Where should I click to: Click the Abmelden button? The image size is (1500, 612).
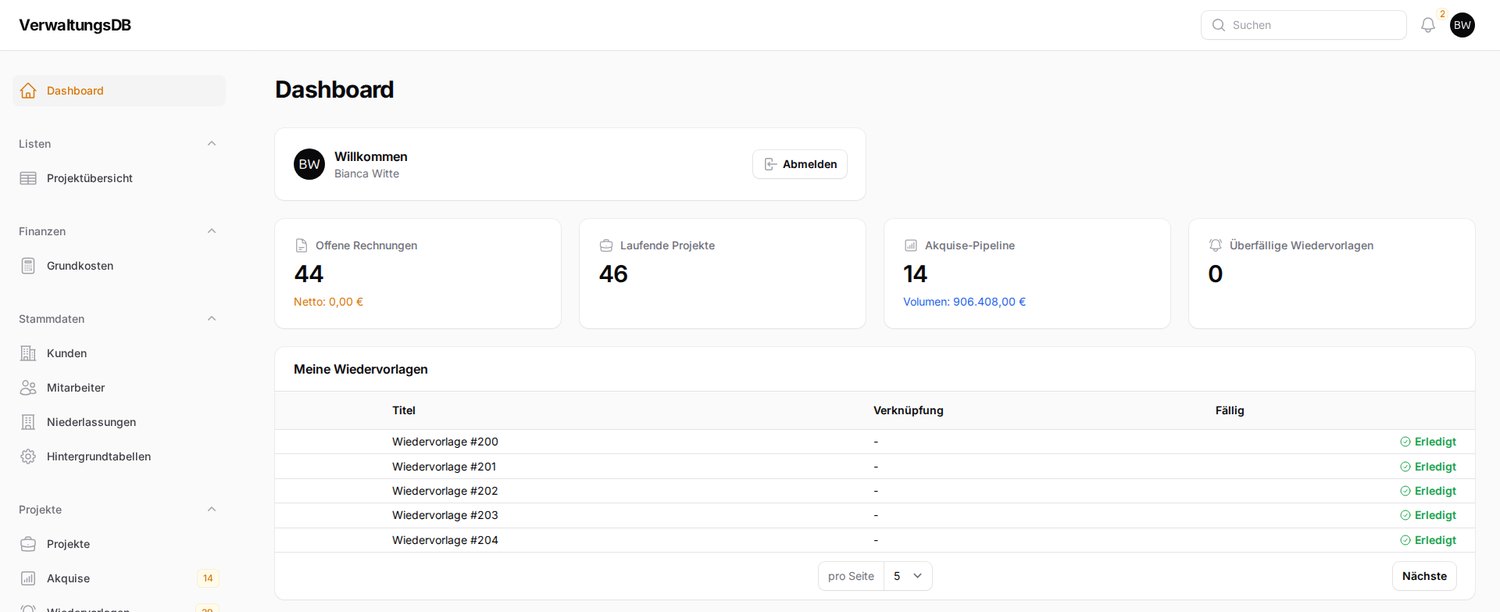click(800, 164)
